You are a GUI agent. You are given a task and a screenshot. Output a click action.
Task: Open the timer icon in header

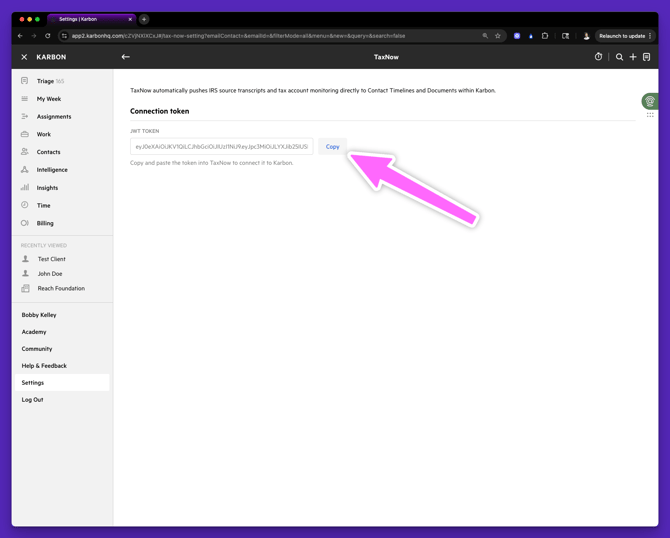pyautogui.click(x=598, y=57)
